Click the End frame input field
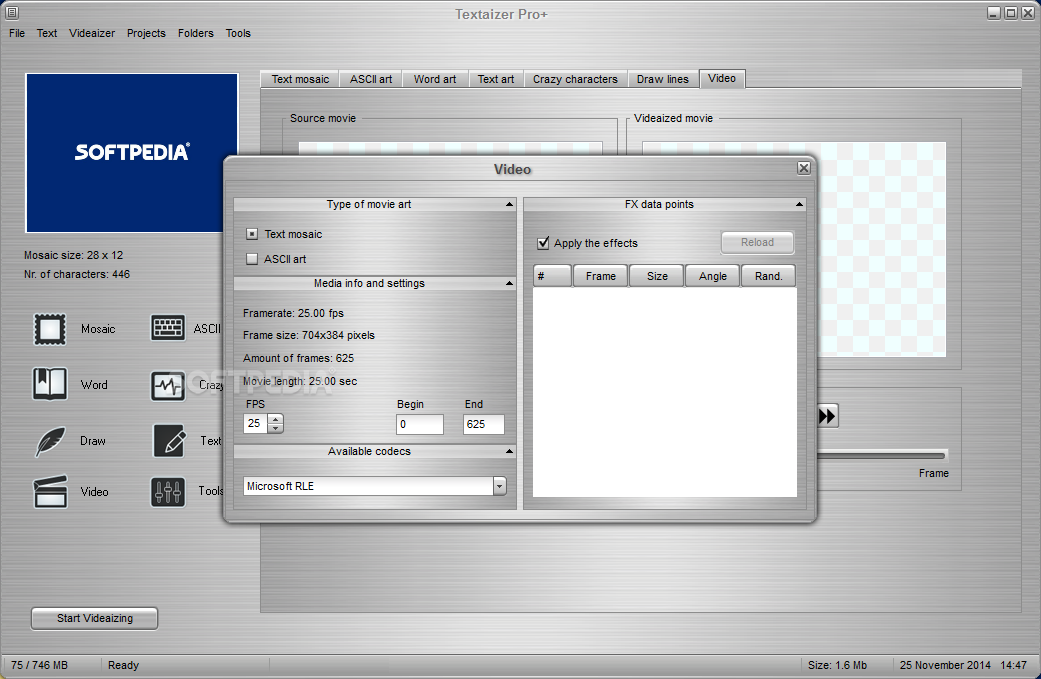The width and height of the screenshot is (1041, 679). (x=483, y=424)
